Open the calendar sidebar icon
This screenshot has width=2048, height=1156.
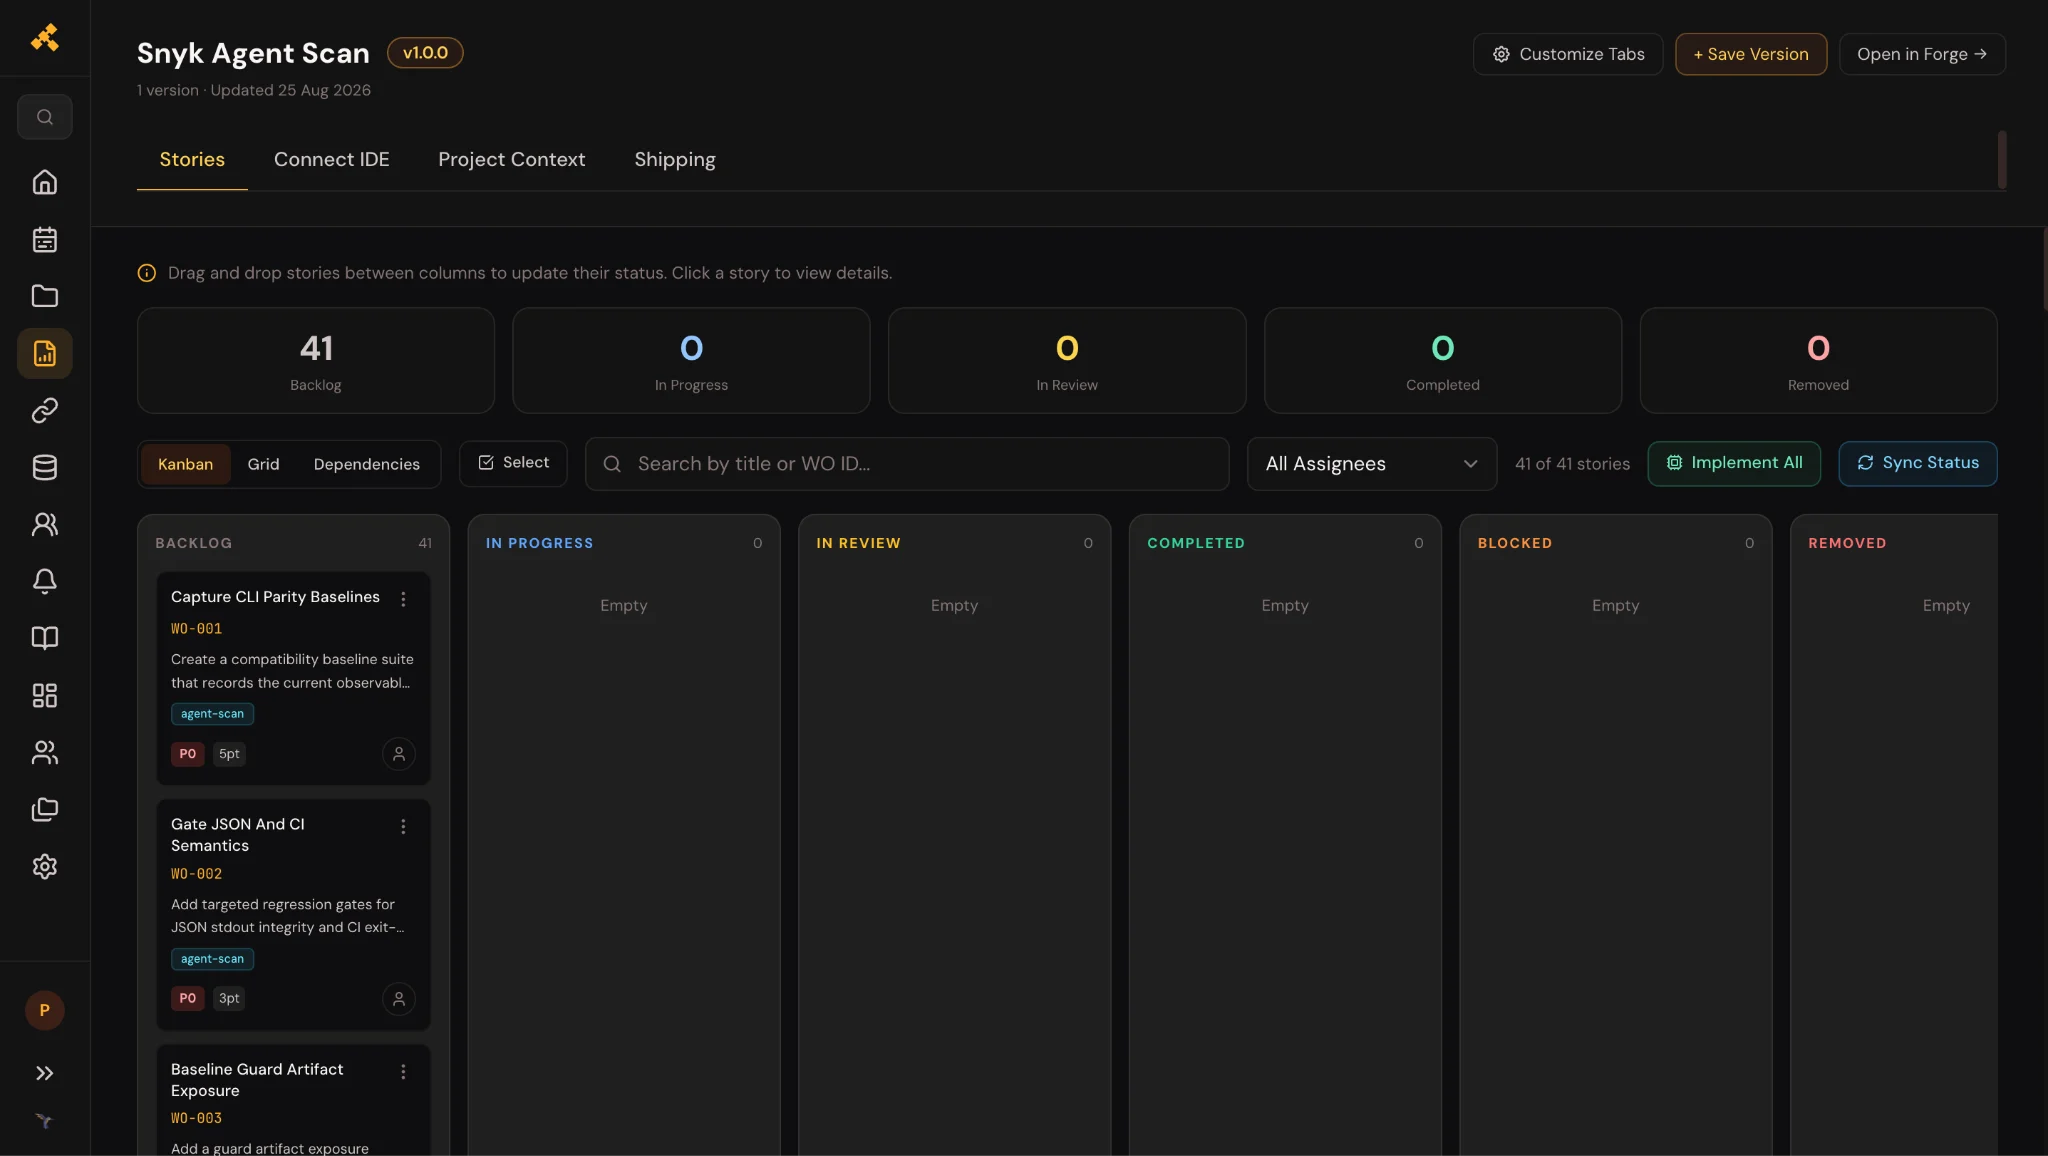point(45,239)
